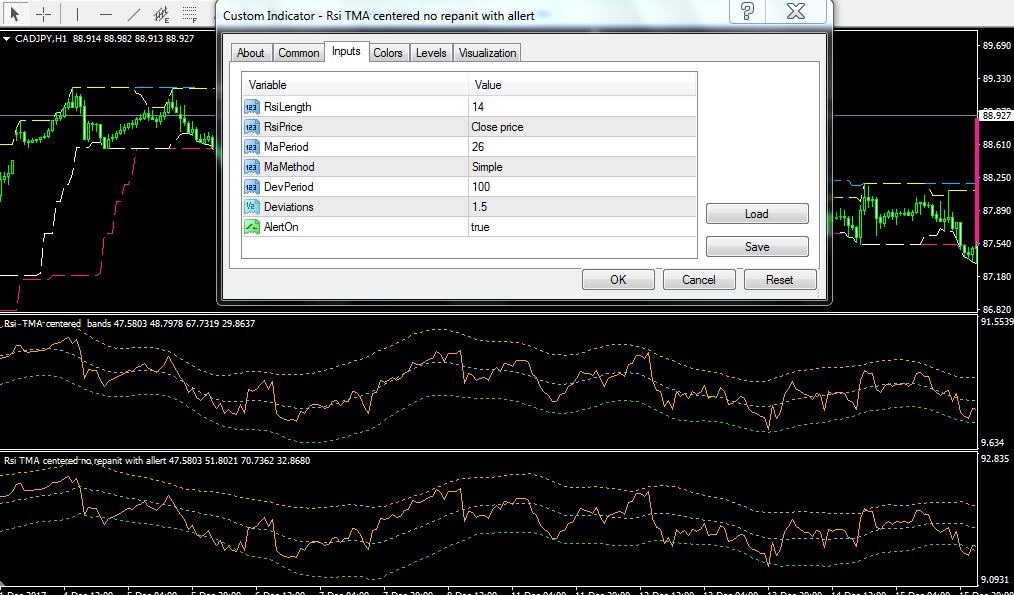The width and height of the screenshot is (1014, 595).
Task: Click the MaMethod variable icon
Action: (252, 167)
